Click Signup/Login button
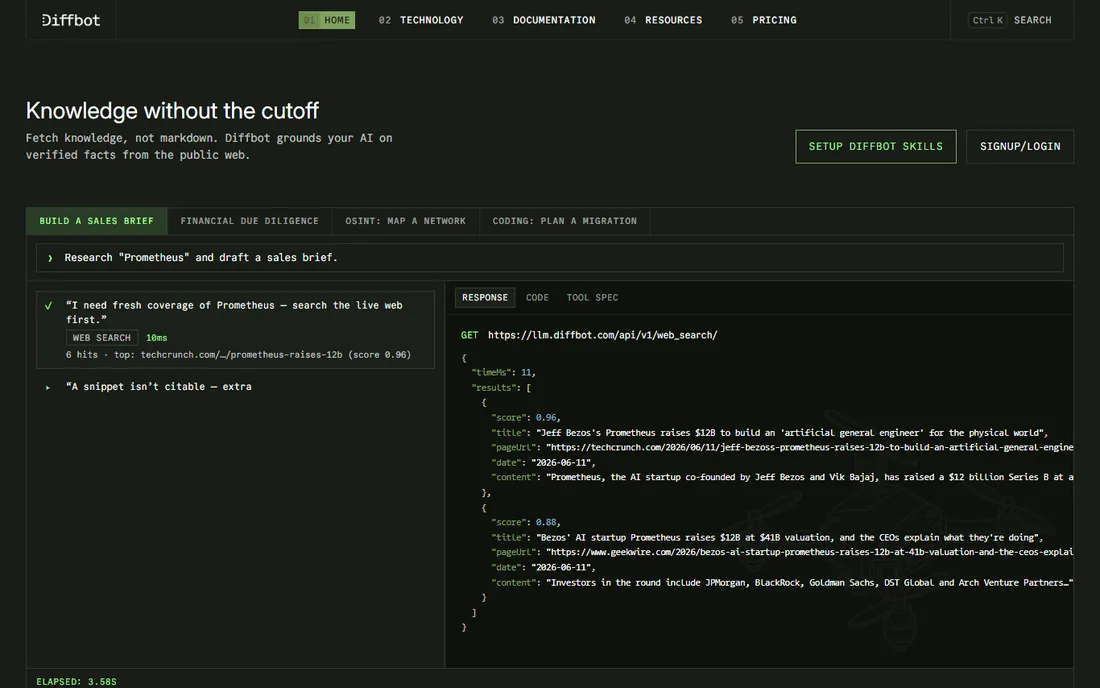 1020,147
